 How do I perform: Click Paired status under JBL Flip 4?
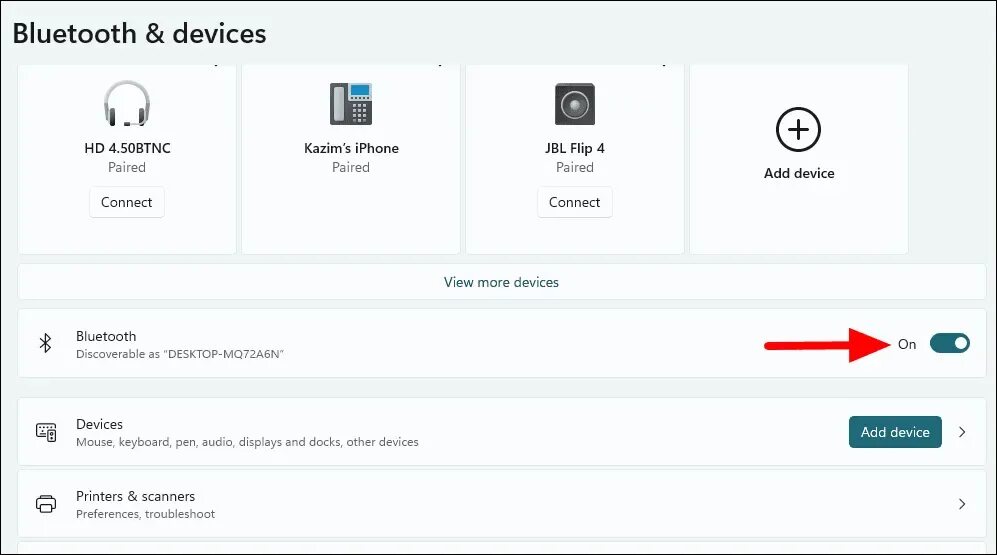coord(575,167)
